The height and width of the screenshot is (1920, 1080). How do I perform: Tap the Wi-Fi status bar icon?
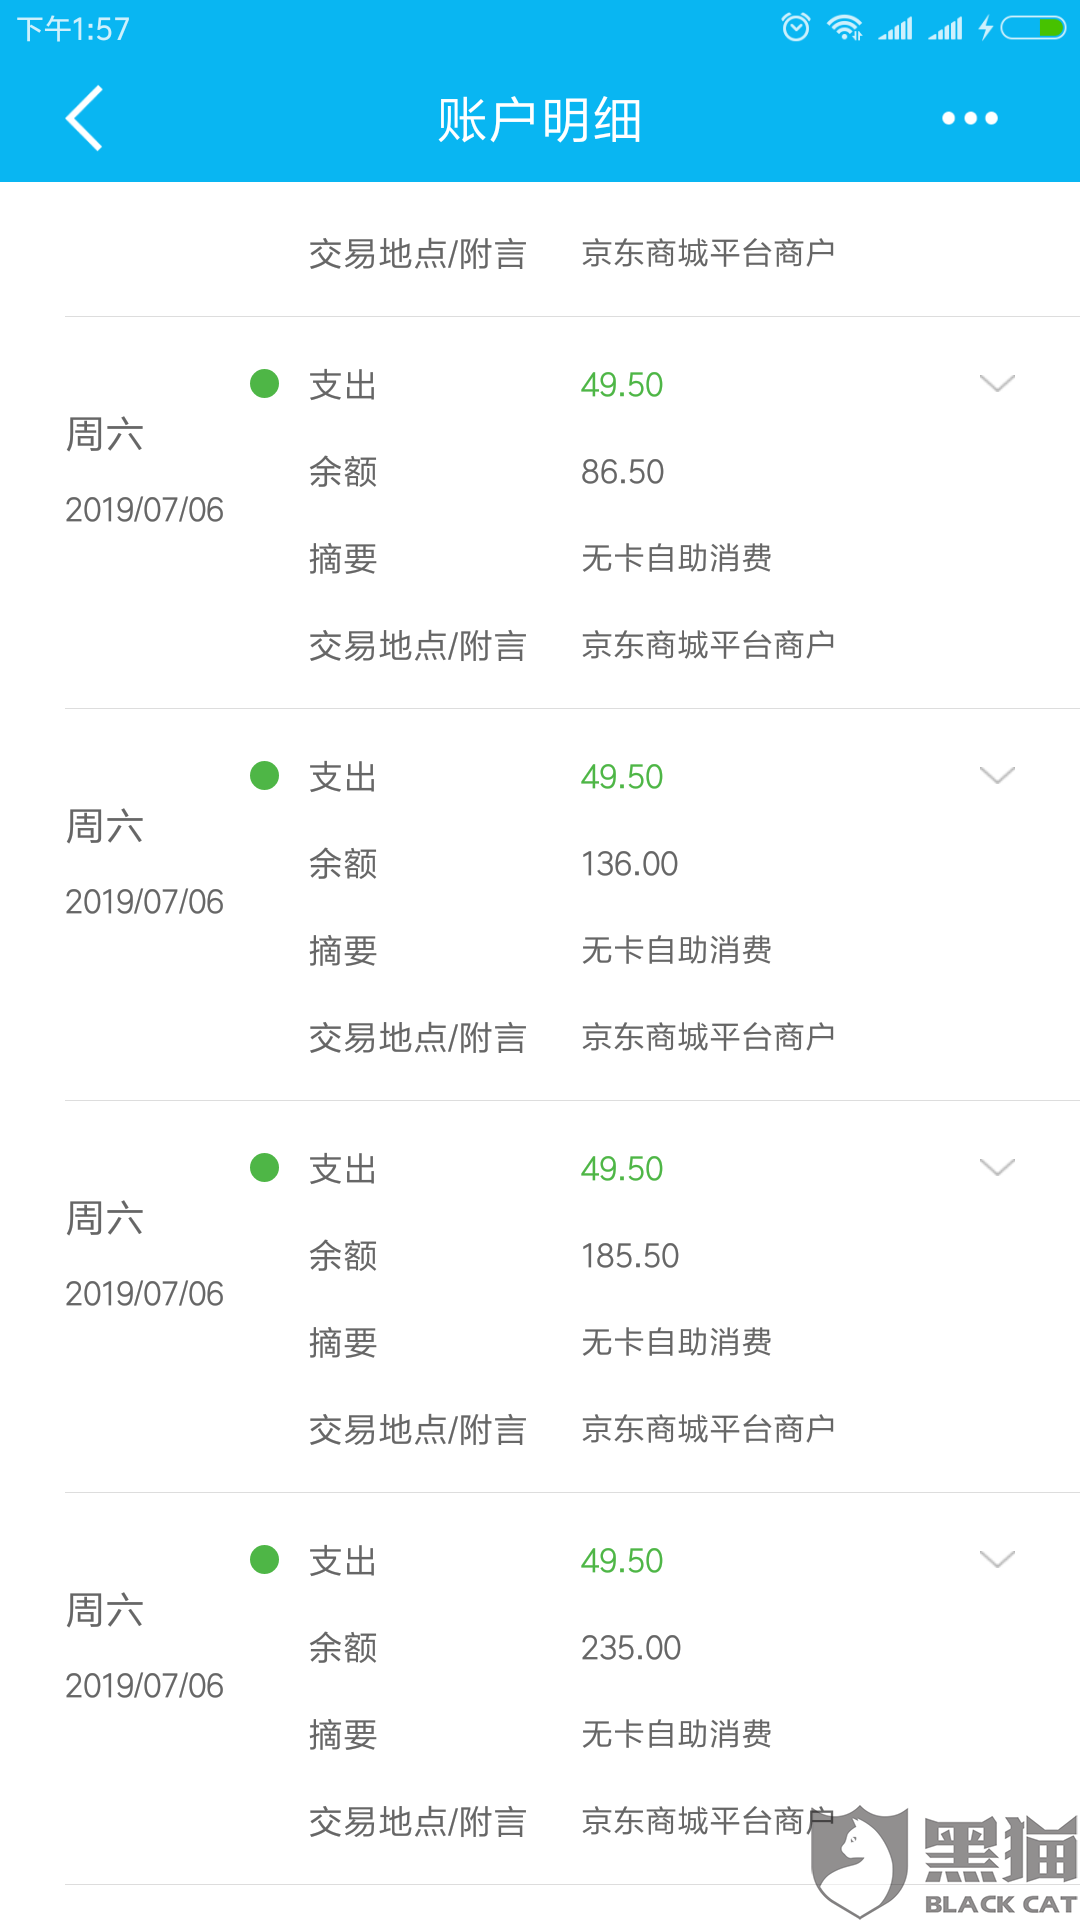point(845,27)
